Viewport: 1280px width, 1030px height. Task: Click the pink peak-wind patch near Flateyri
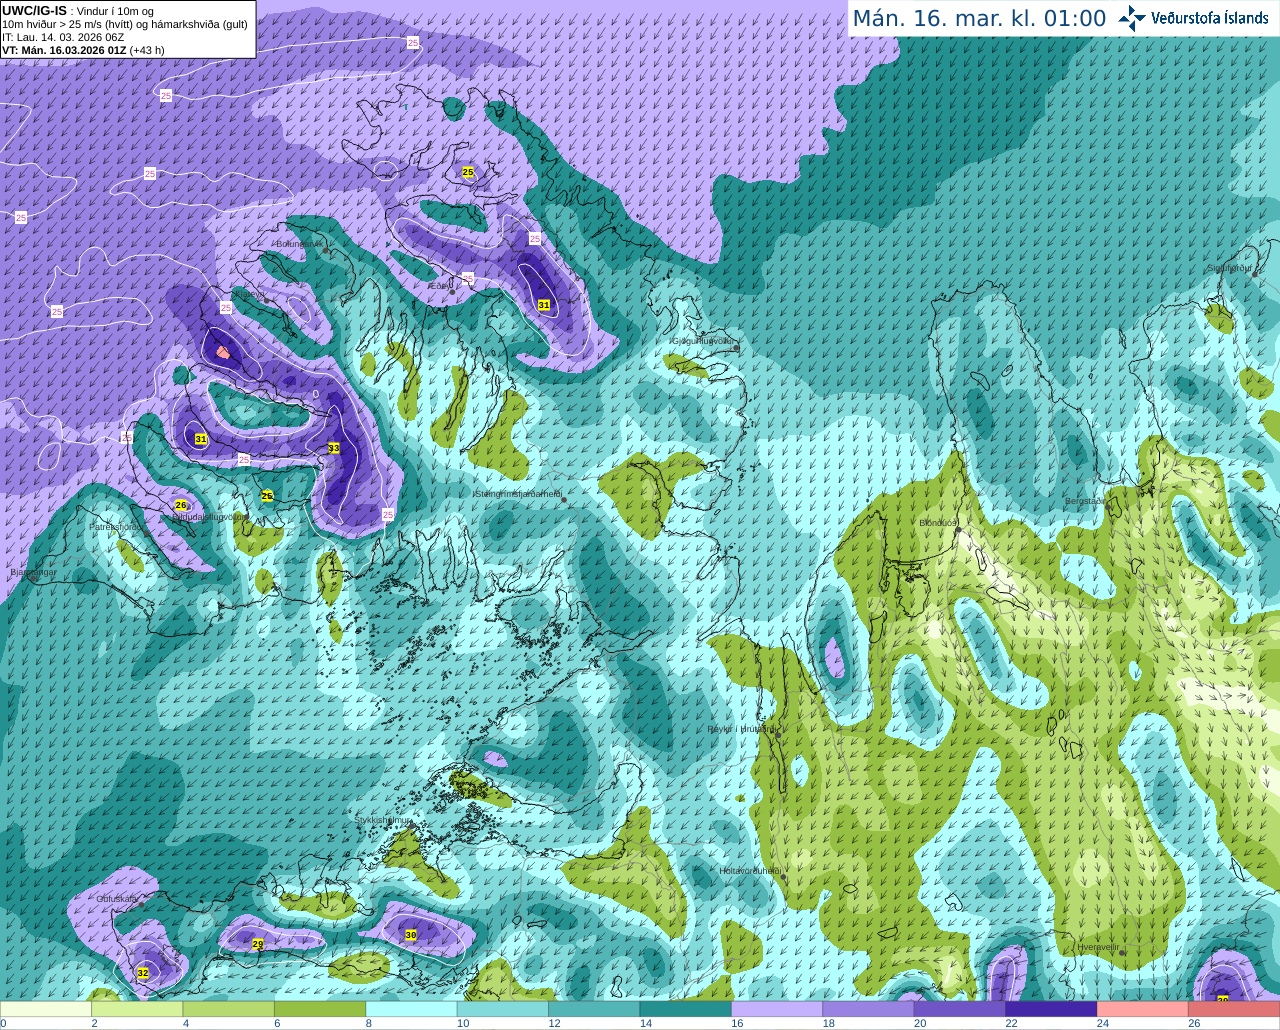(222, 352)
